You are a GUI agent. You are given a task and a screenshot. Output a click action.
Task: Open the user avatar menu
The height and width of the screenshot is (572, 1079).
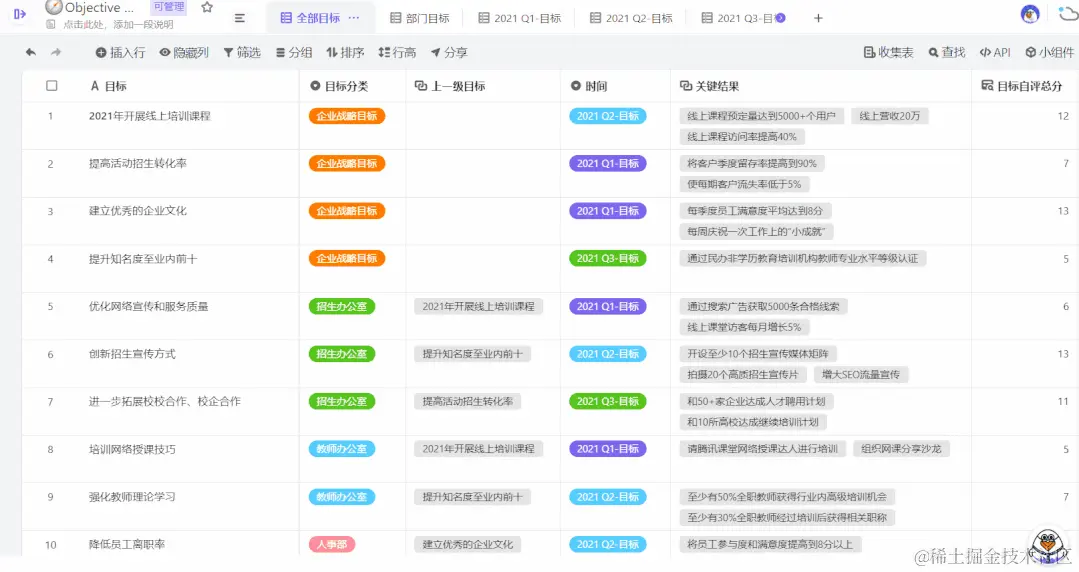click(1029, 14)
